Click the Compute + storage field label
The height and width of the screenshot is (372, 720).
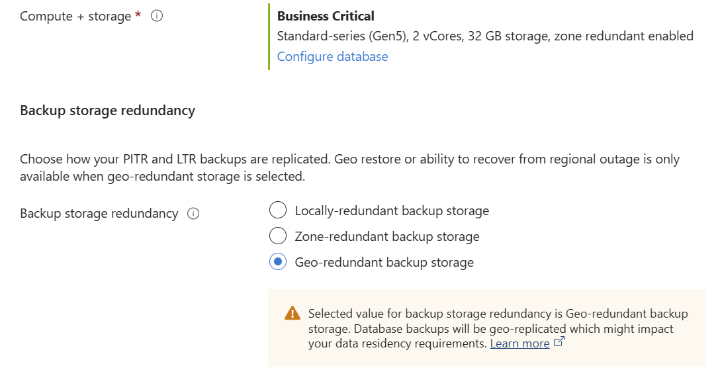[x=75, y=17]
